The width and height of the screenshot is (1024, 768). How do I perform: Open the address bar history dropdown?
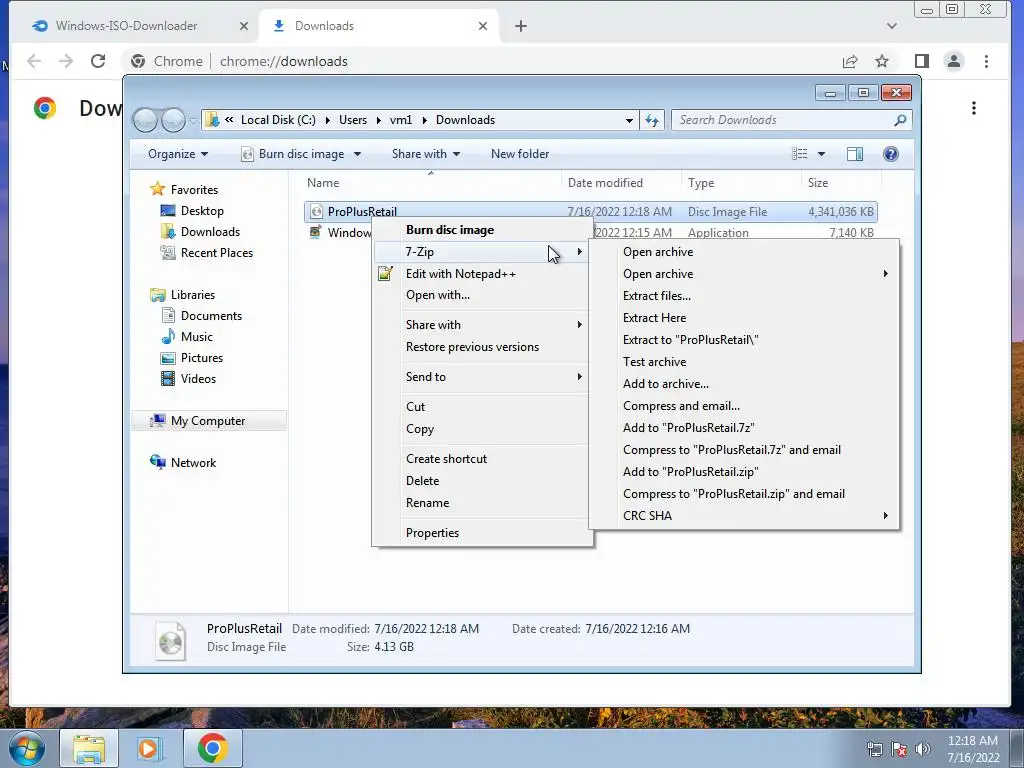tap(629, 120)
